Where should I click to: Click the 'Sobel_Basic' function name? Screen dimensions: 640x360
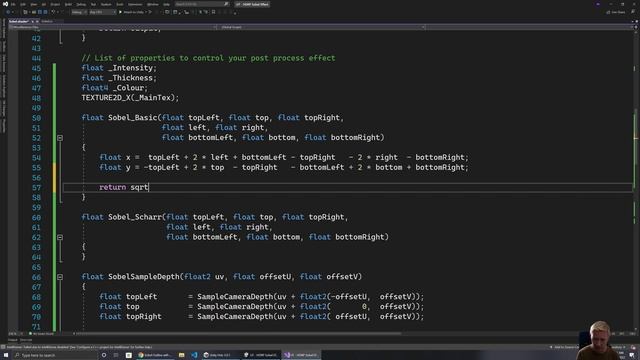click(x=133, y=118)
